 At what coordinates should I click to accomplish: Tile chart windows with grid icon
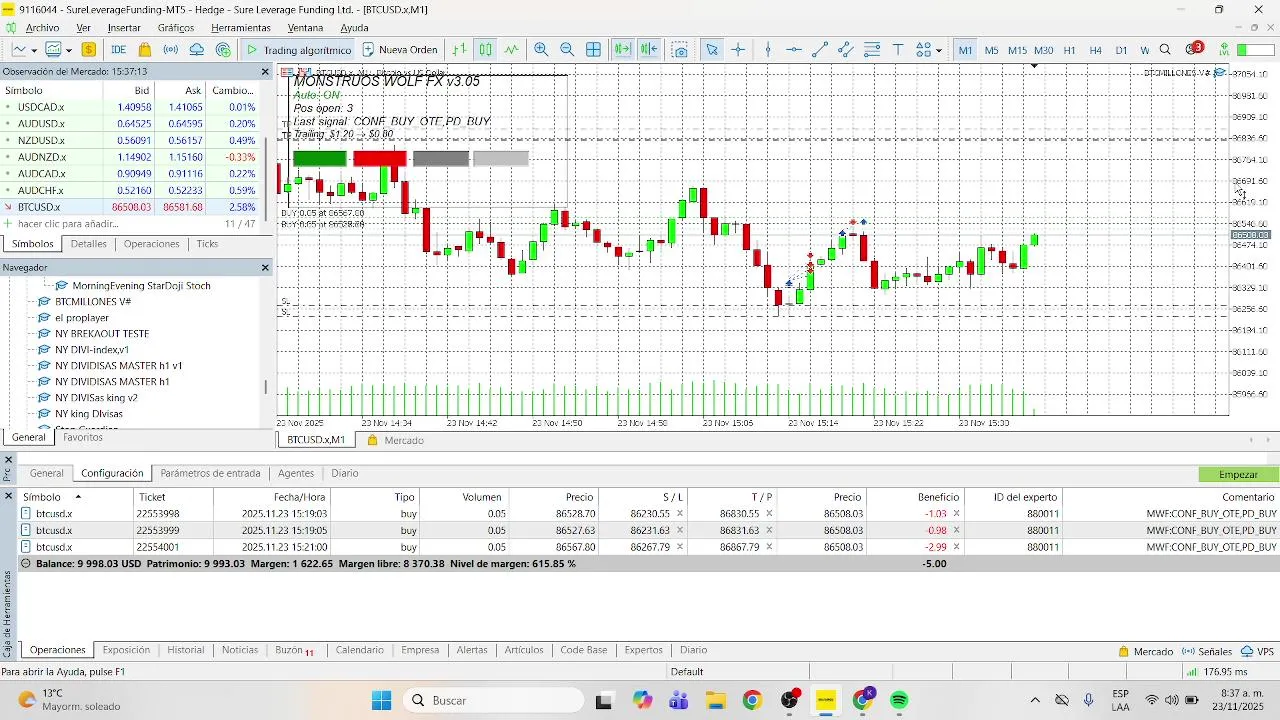[593, 49]
